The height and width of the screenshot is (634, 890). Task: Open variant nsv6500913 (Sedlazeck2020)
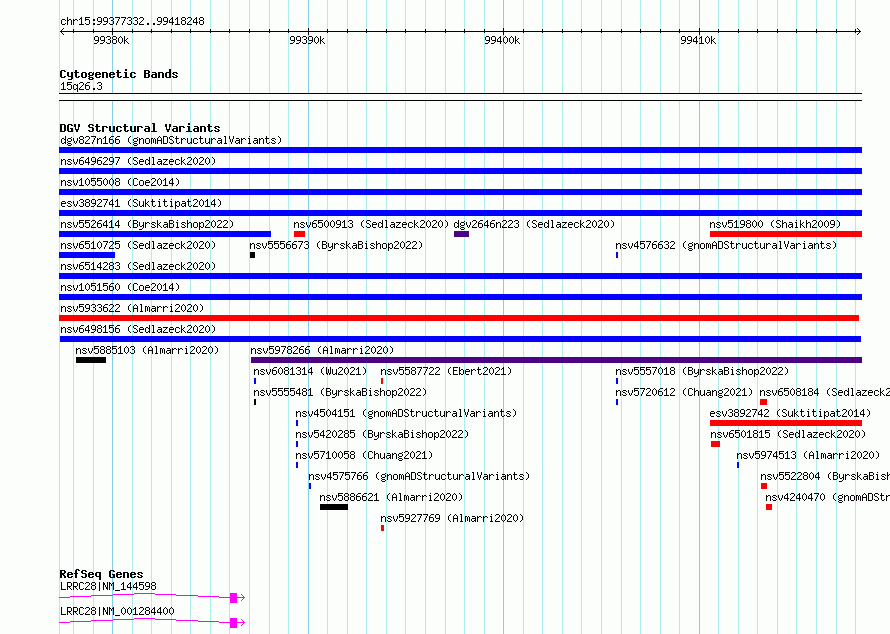[x=371, y=224]
